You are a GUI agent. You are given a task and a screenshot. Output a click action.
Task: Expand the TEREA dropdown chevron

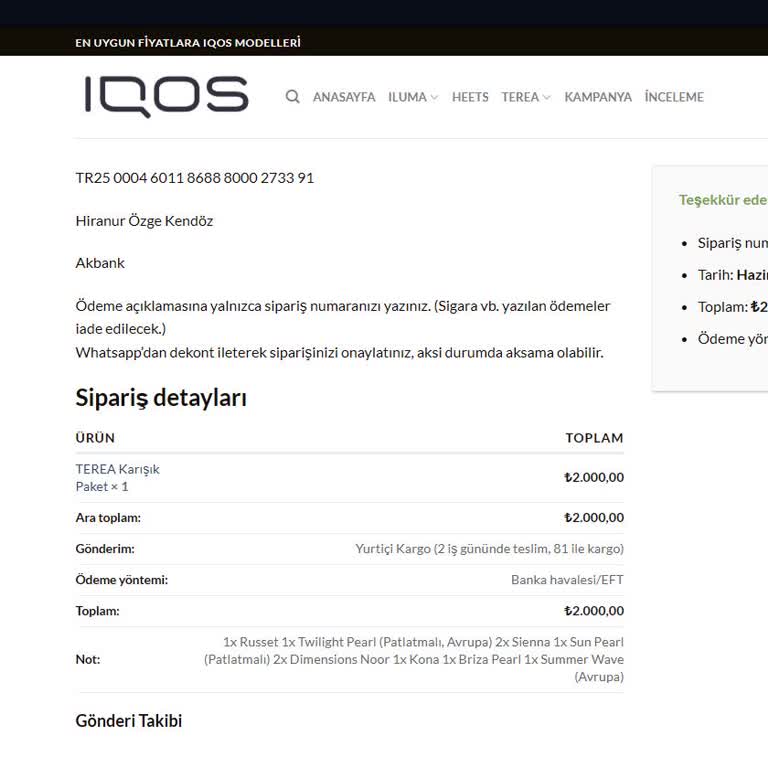(x=547, y=97)
